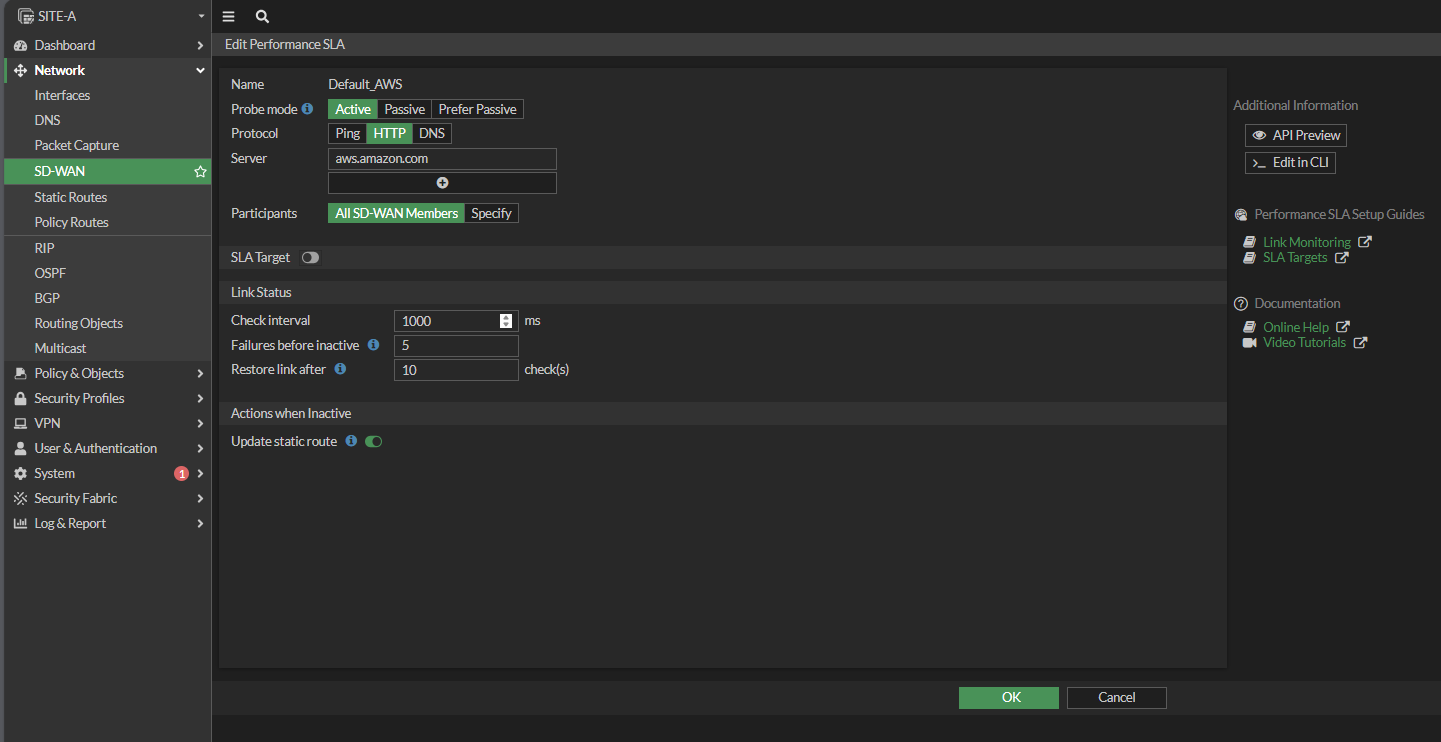Click the Server input field
The height and width of the screenshot is (742, 1441).
tap(442, 159)
